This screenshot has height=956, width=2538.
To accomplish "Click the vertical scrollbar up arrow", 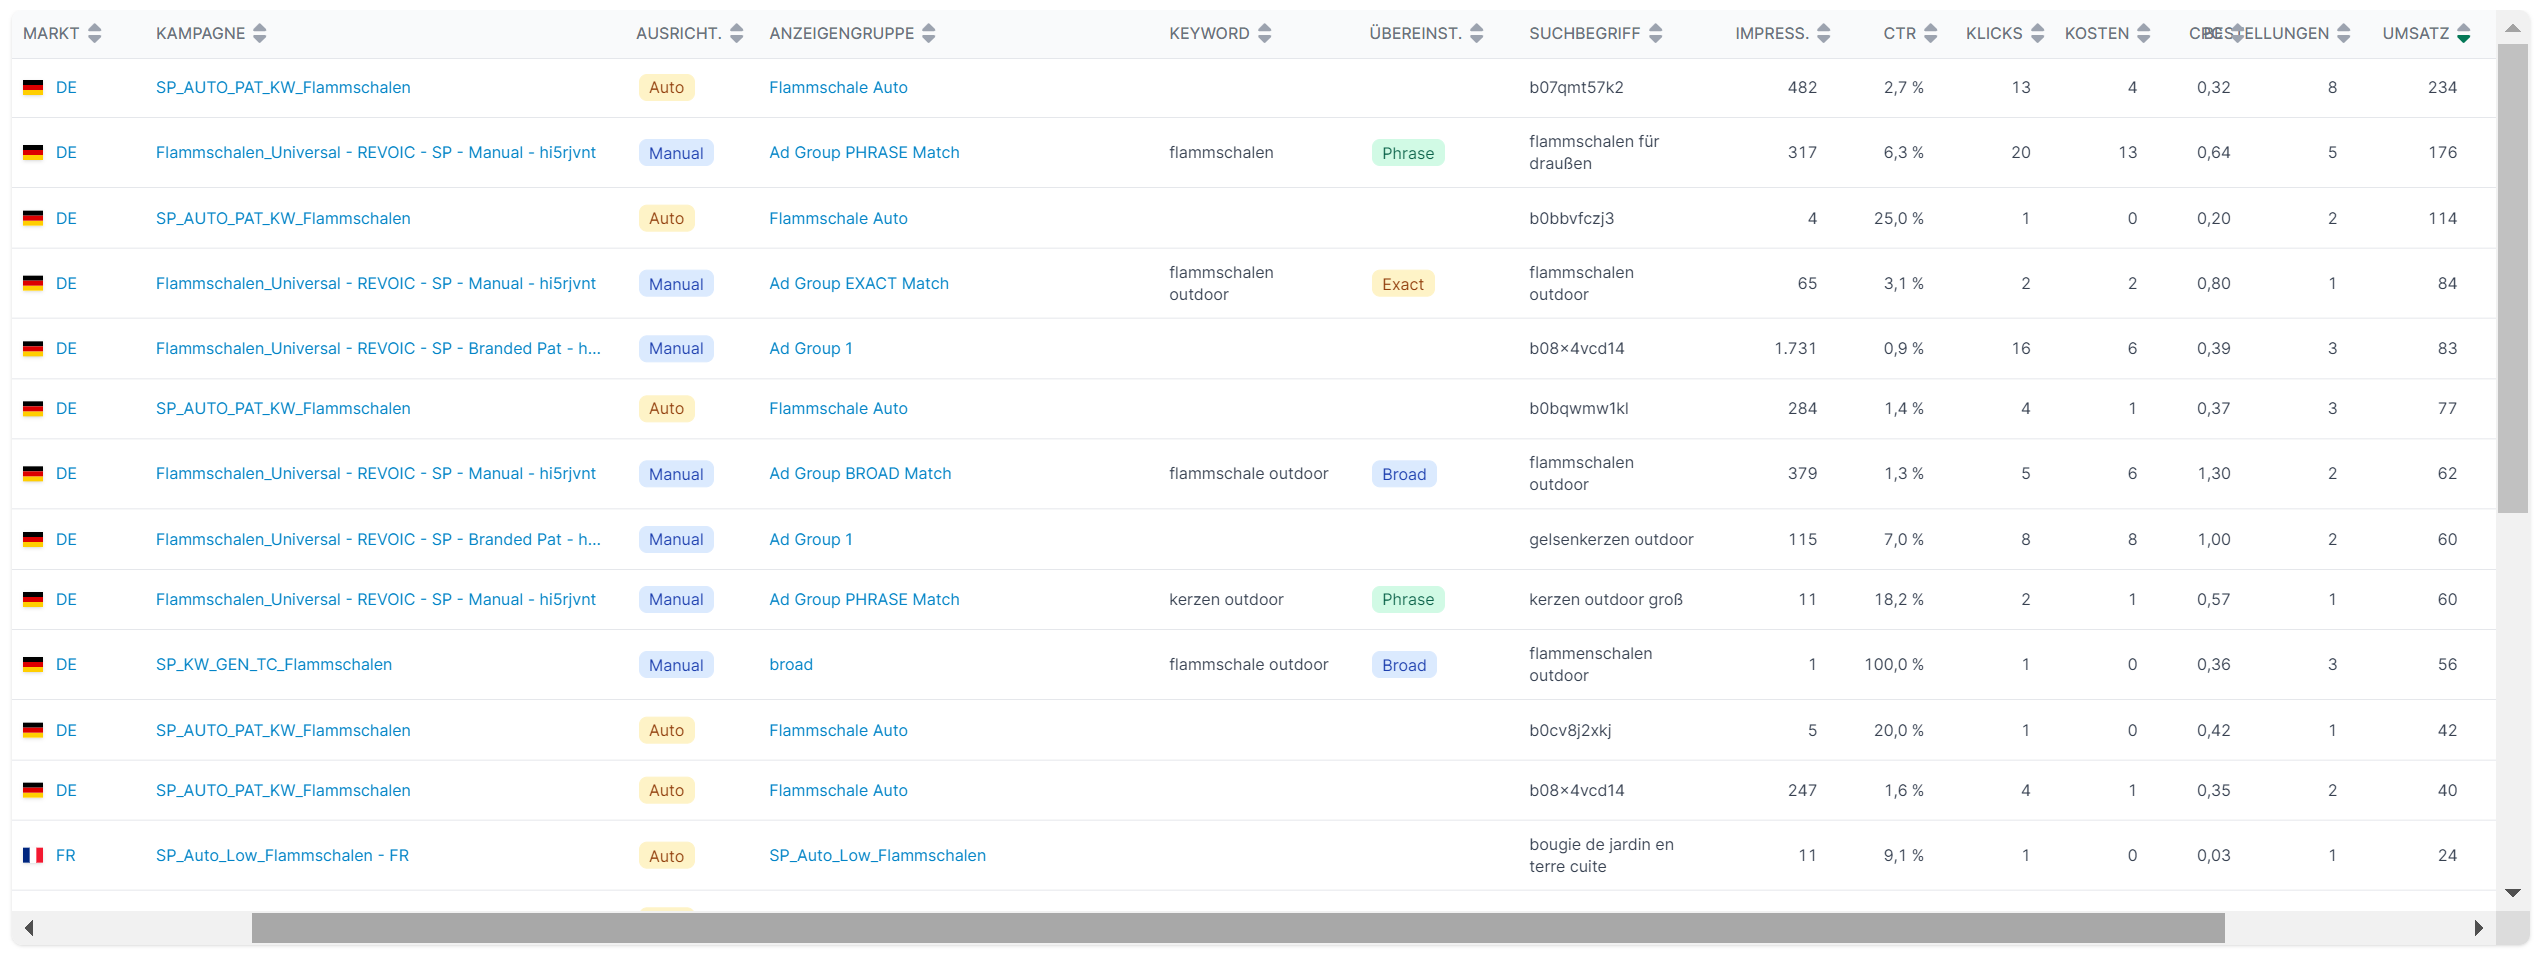I will click(x=2512, y=28).
